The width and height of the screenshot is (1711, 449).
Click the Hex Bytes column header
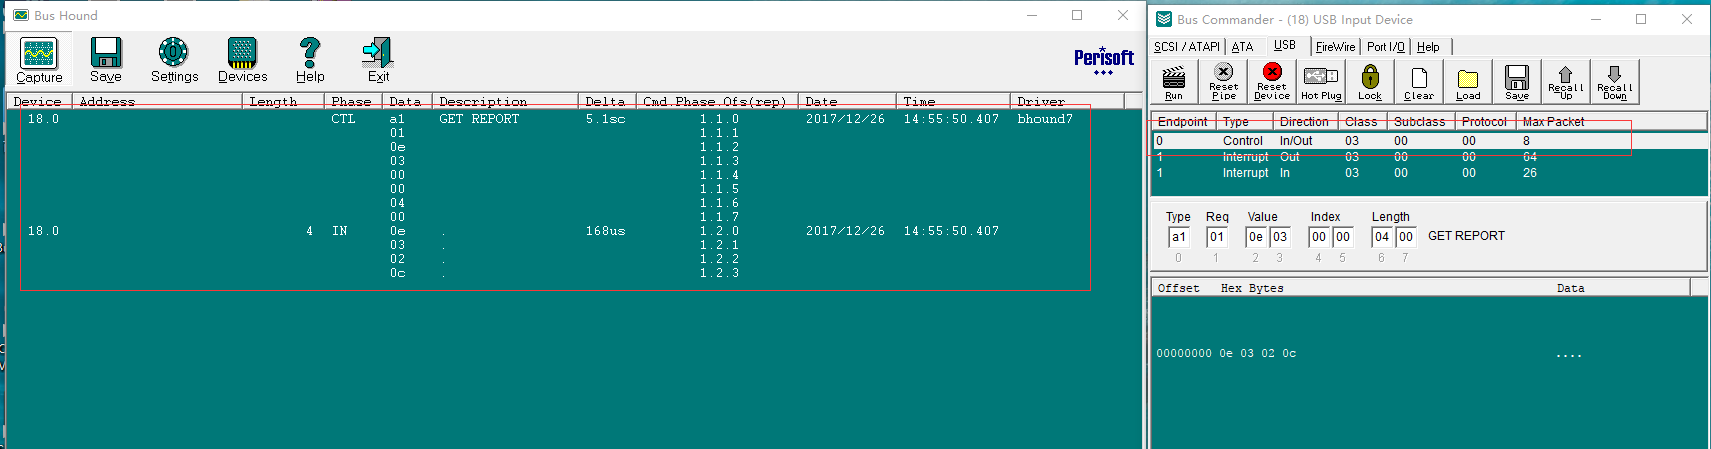[1252, 288]
